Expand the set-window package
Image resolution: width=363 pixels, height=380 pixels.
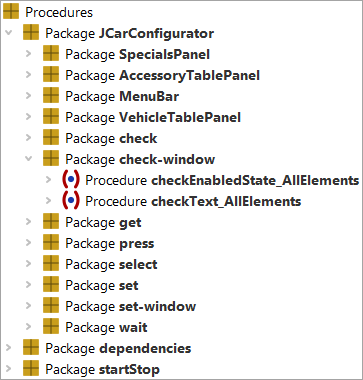click(29, 306)
